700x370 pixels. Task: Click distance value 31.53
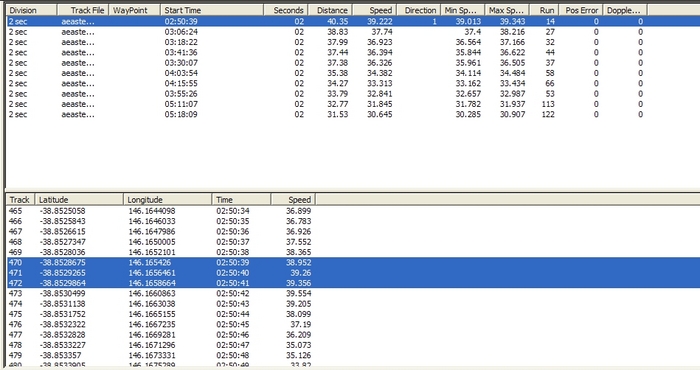[338, 114]
